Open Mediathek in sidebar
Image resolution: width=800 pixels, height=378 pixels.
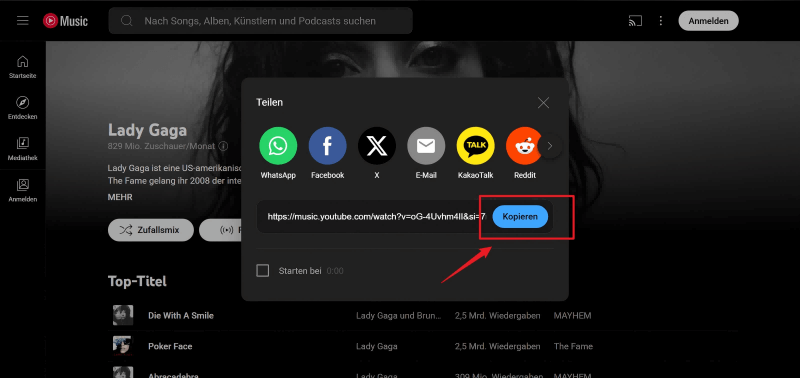click(x=22, y=148)
